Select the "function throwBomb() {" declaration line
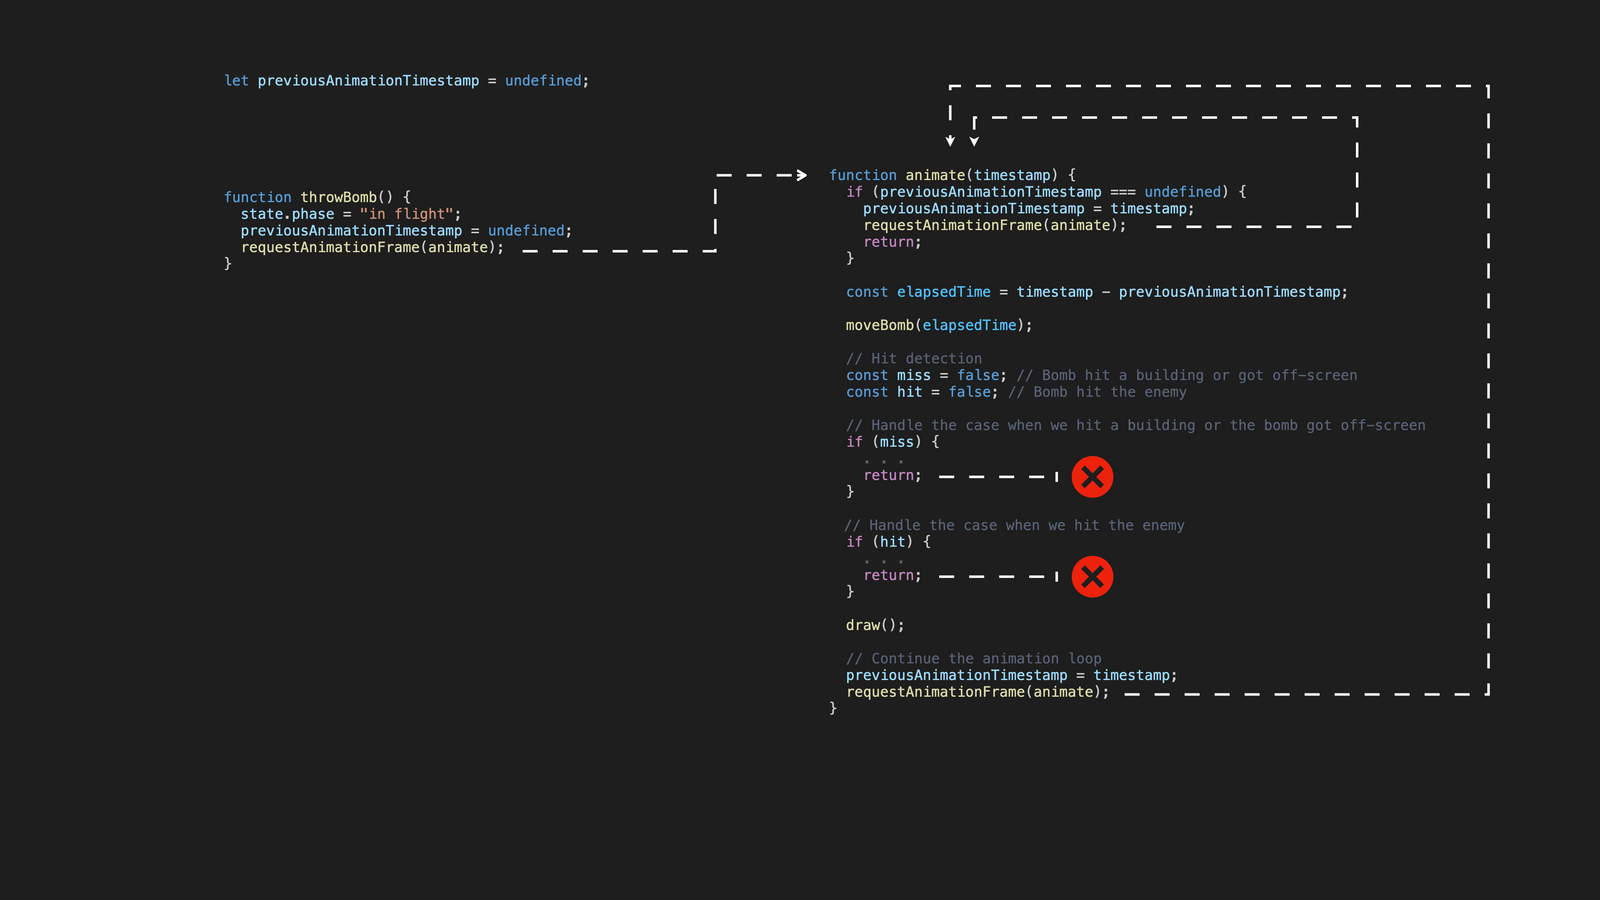The width and height of the screenshot is (1600, 900). click(x=317, y=197)
